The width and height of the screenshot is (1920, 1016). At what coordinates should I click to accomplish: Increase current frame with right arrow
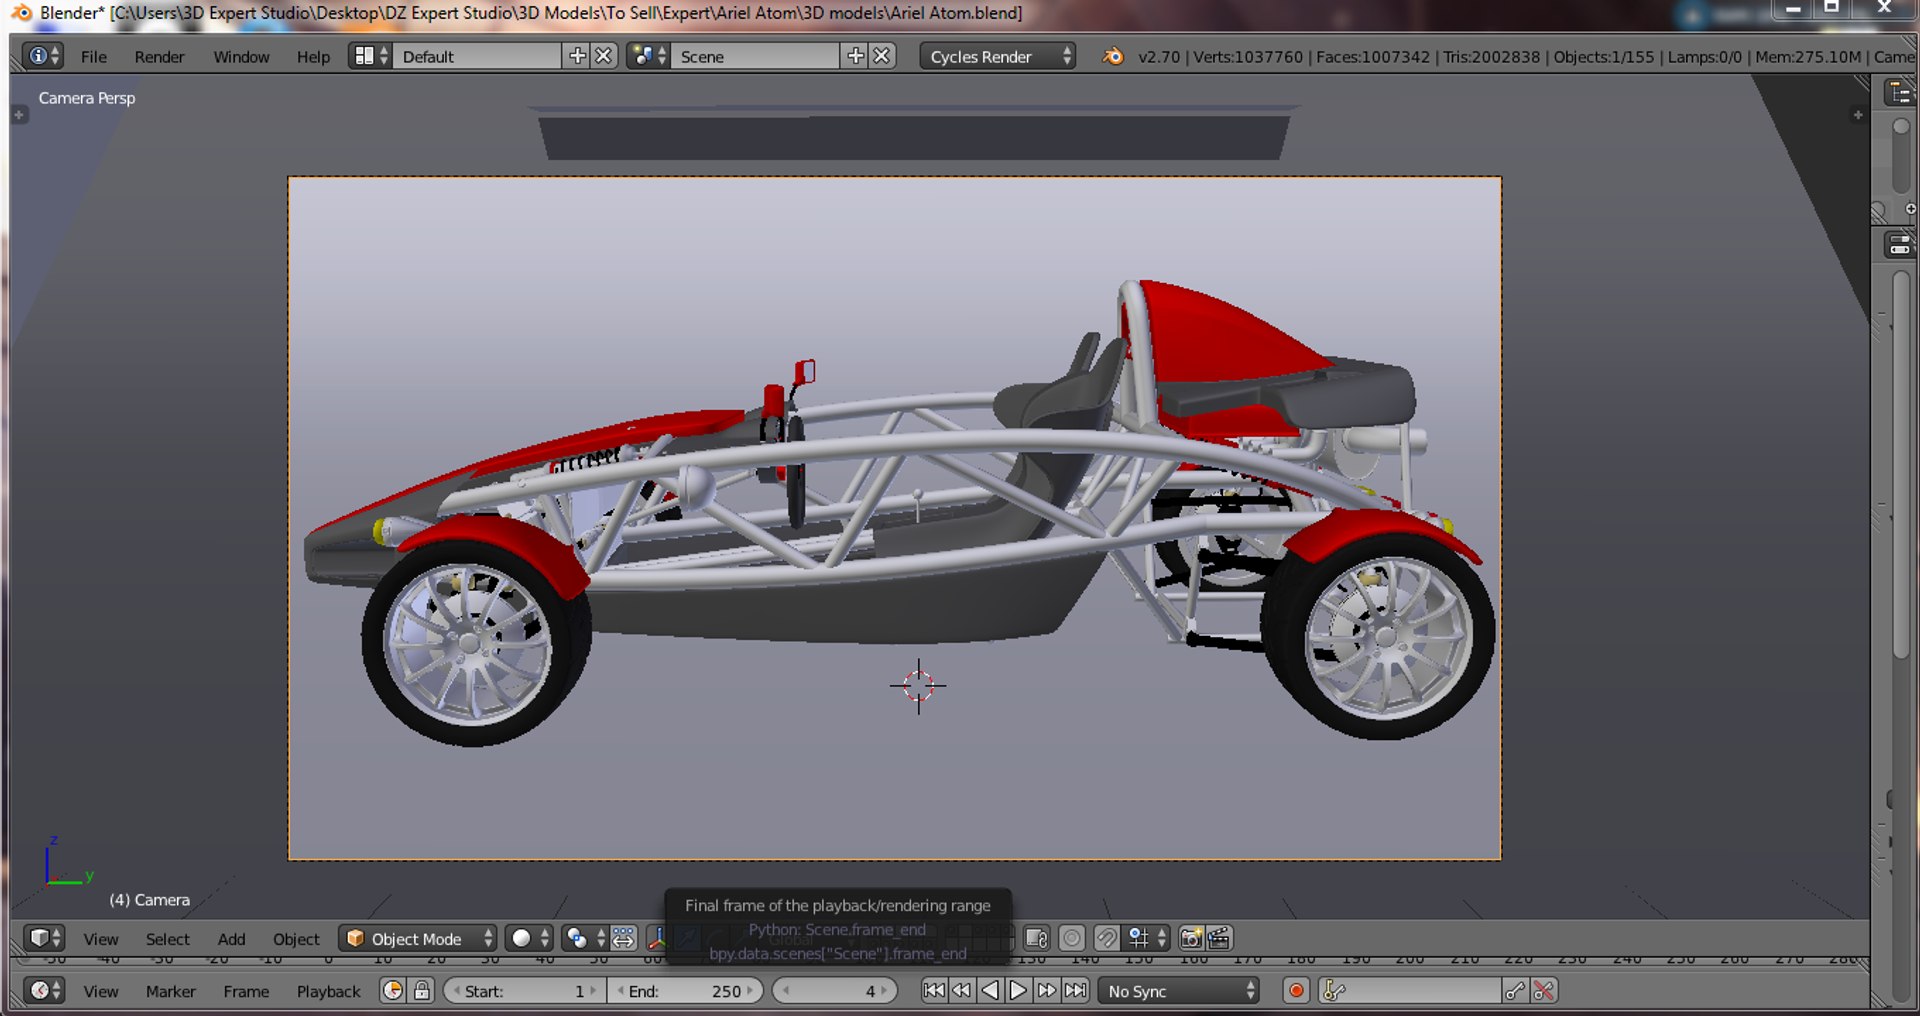[884, 990]
